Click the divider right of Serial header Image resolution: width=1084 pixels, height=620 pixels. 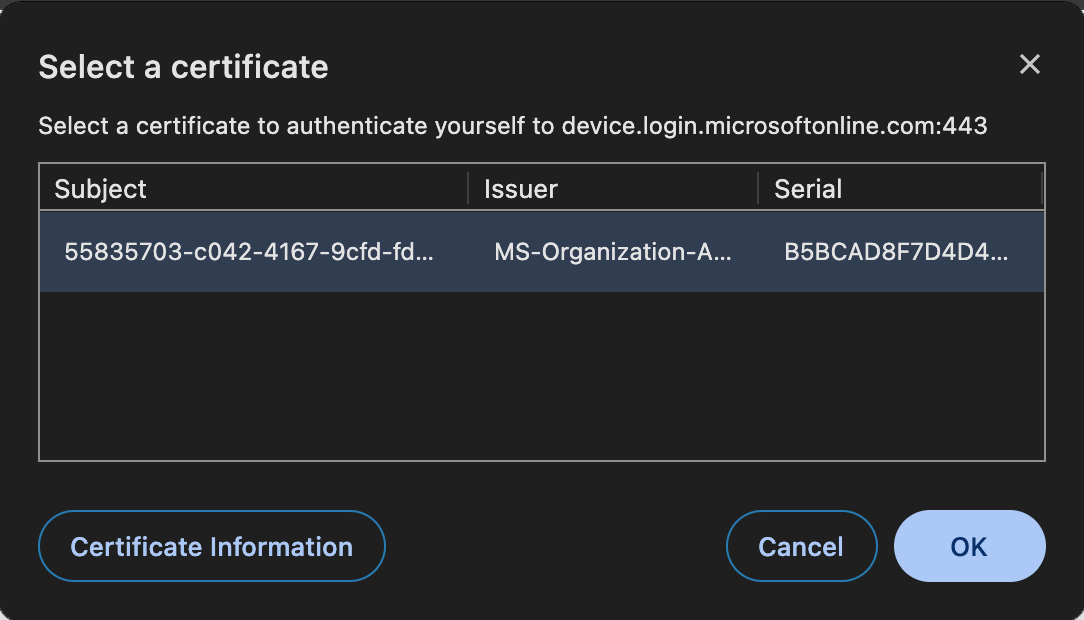point(1042,189)
